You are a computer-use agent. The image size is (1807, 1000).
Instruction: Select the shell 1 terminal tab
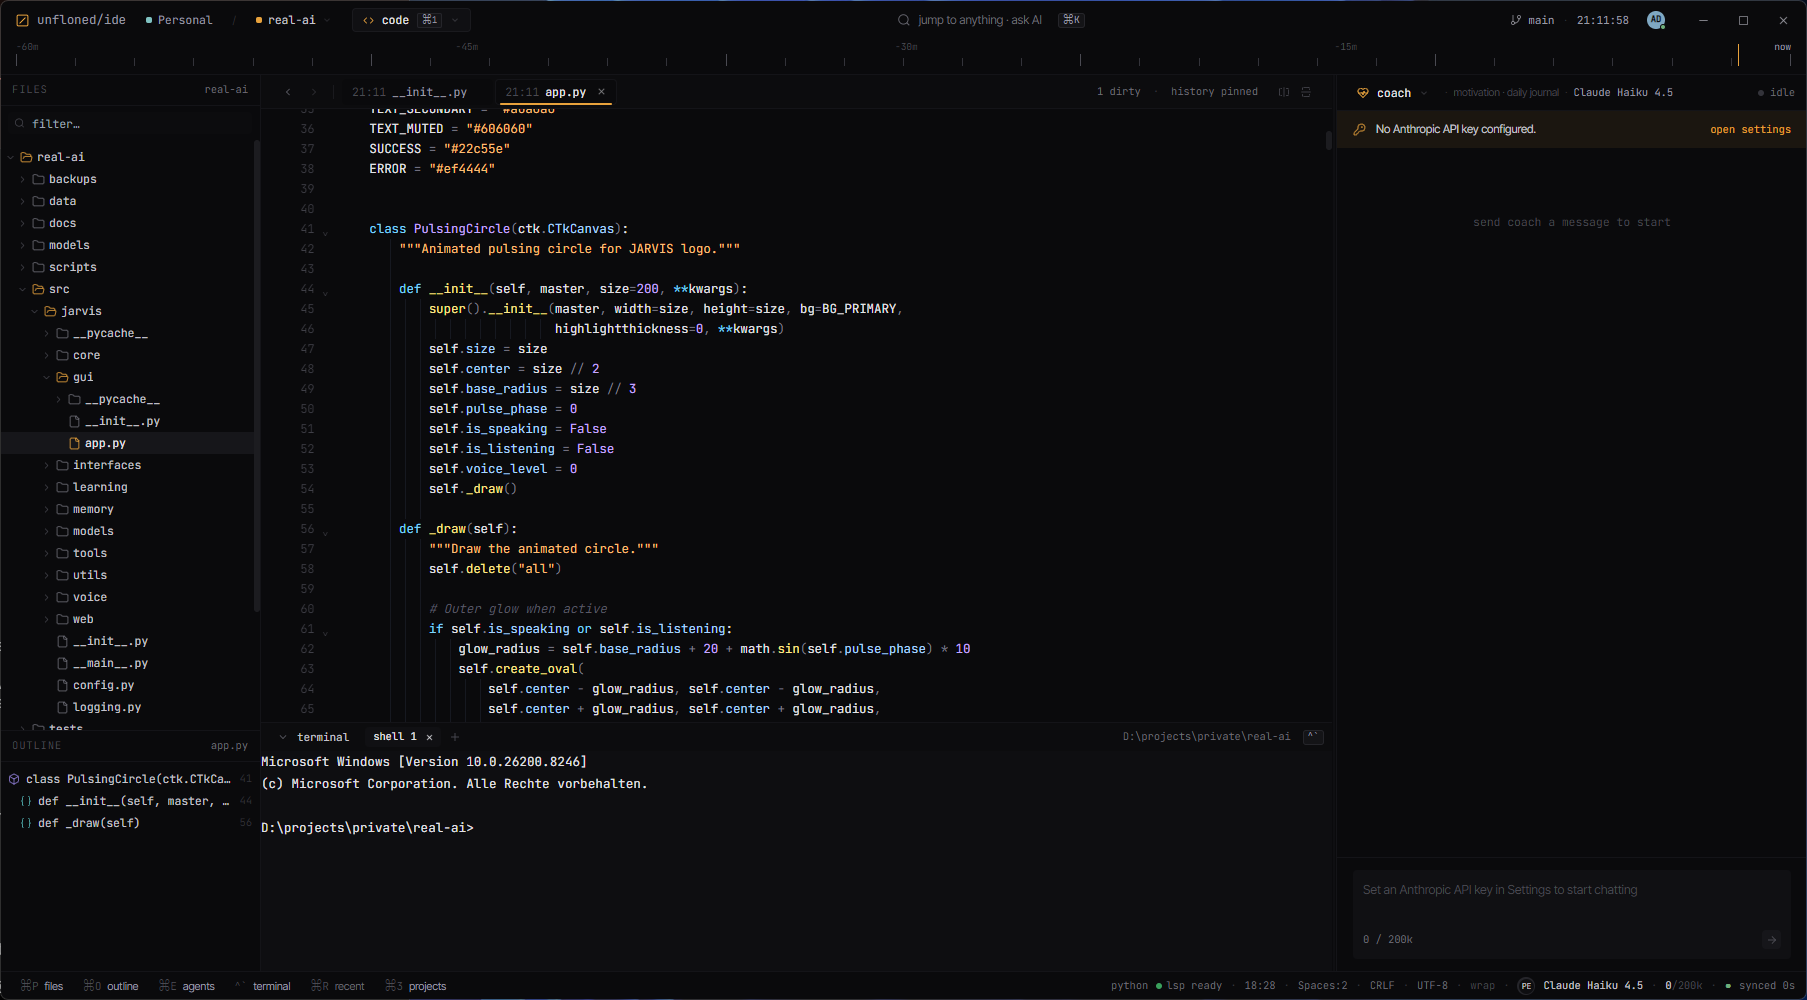pos(395,737)
